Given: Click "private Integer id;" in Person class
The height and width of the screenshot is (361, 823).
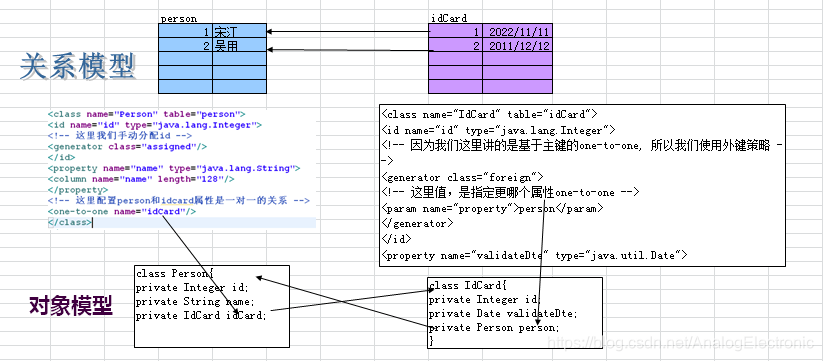Looking at the screenshot, I should (192, 288).
